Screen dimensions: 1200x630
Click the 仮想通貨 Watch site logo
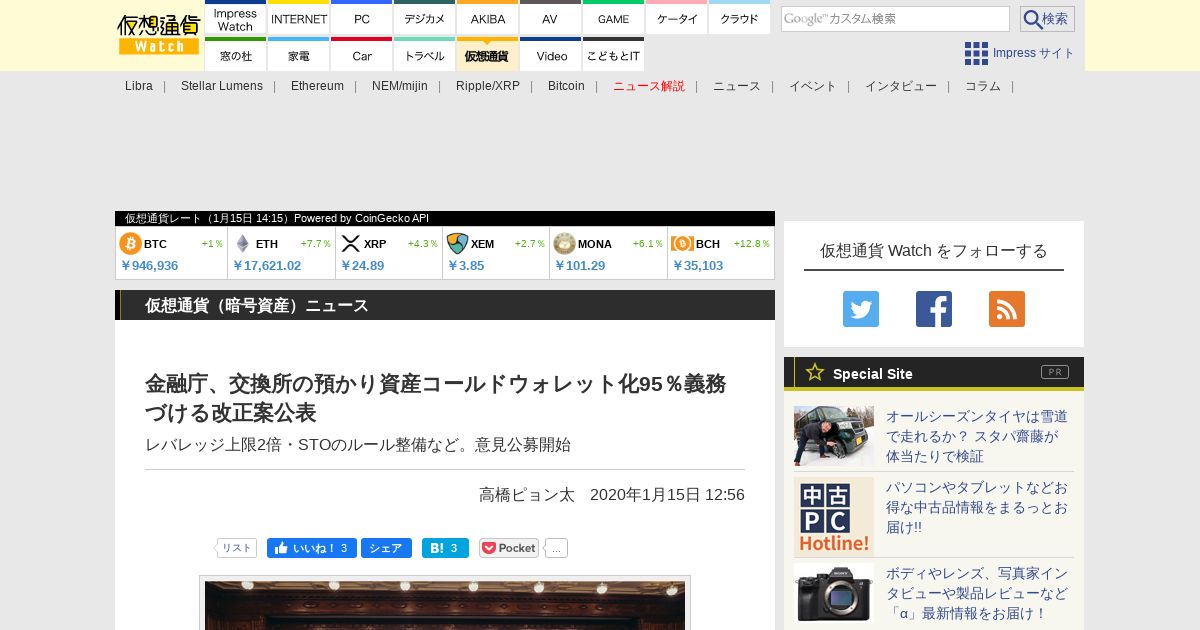(x=159, y=35)
